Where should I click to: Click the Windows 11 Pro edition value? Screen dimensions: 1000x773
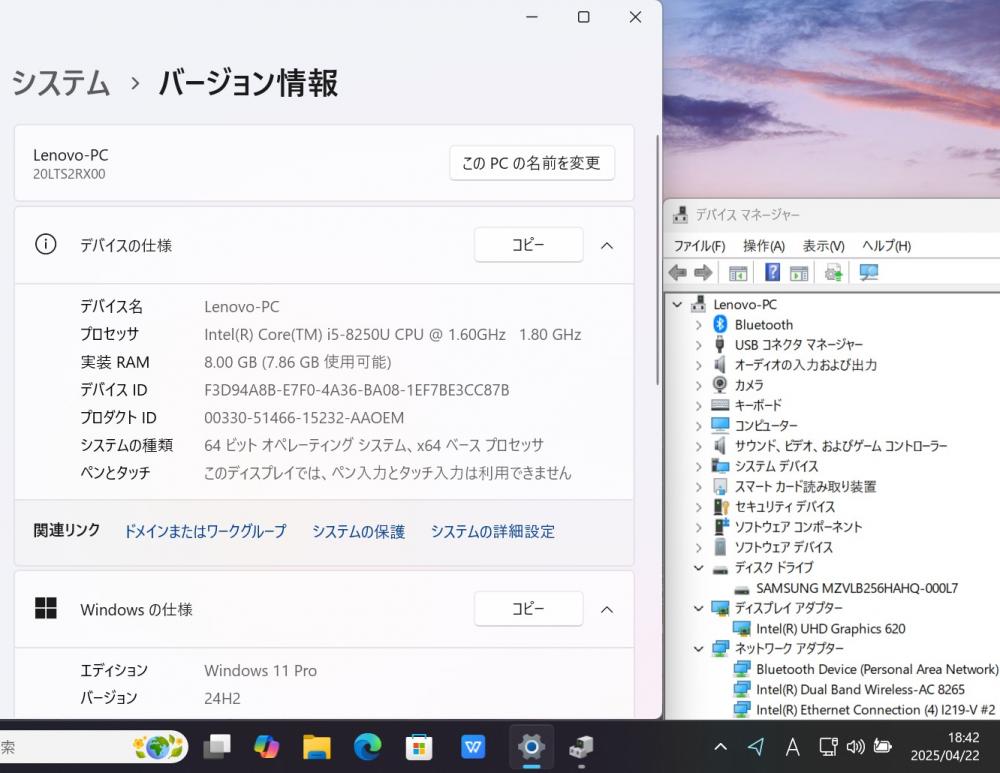coord(260,670)
